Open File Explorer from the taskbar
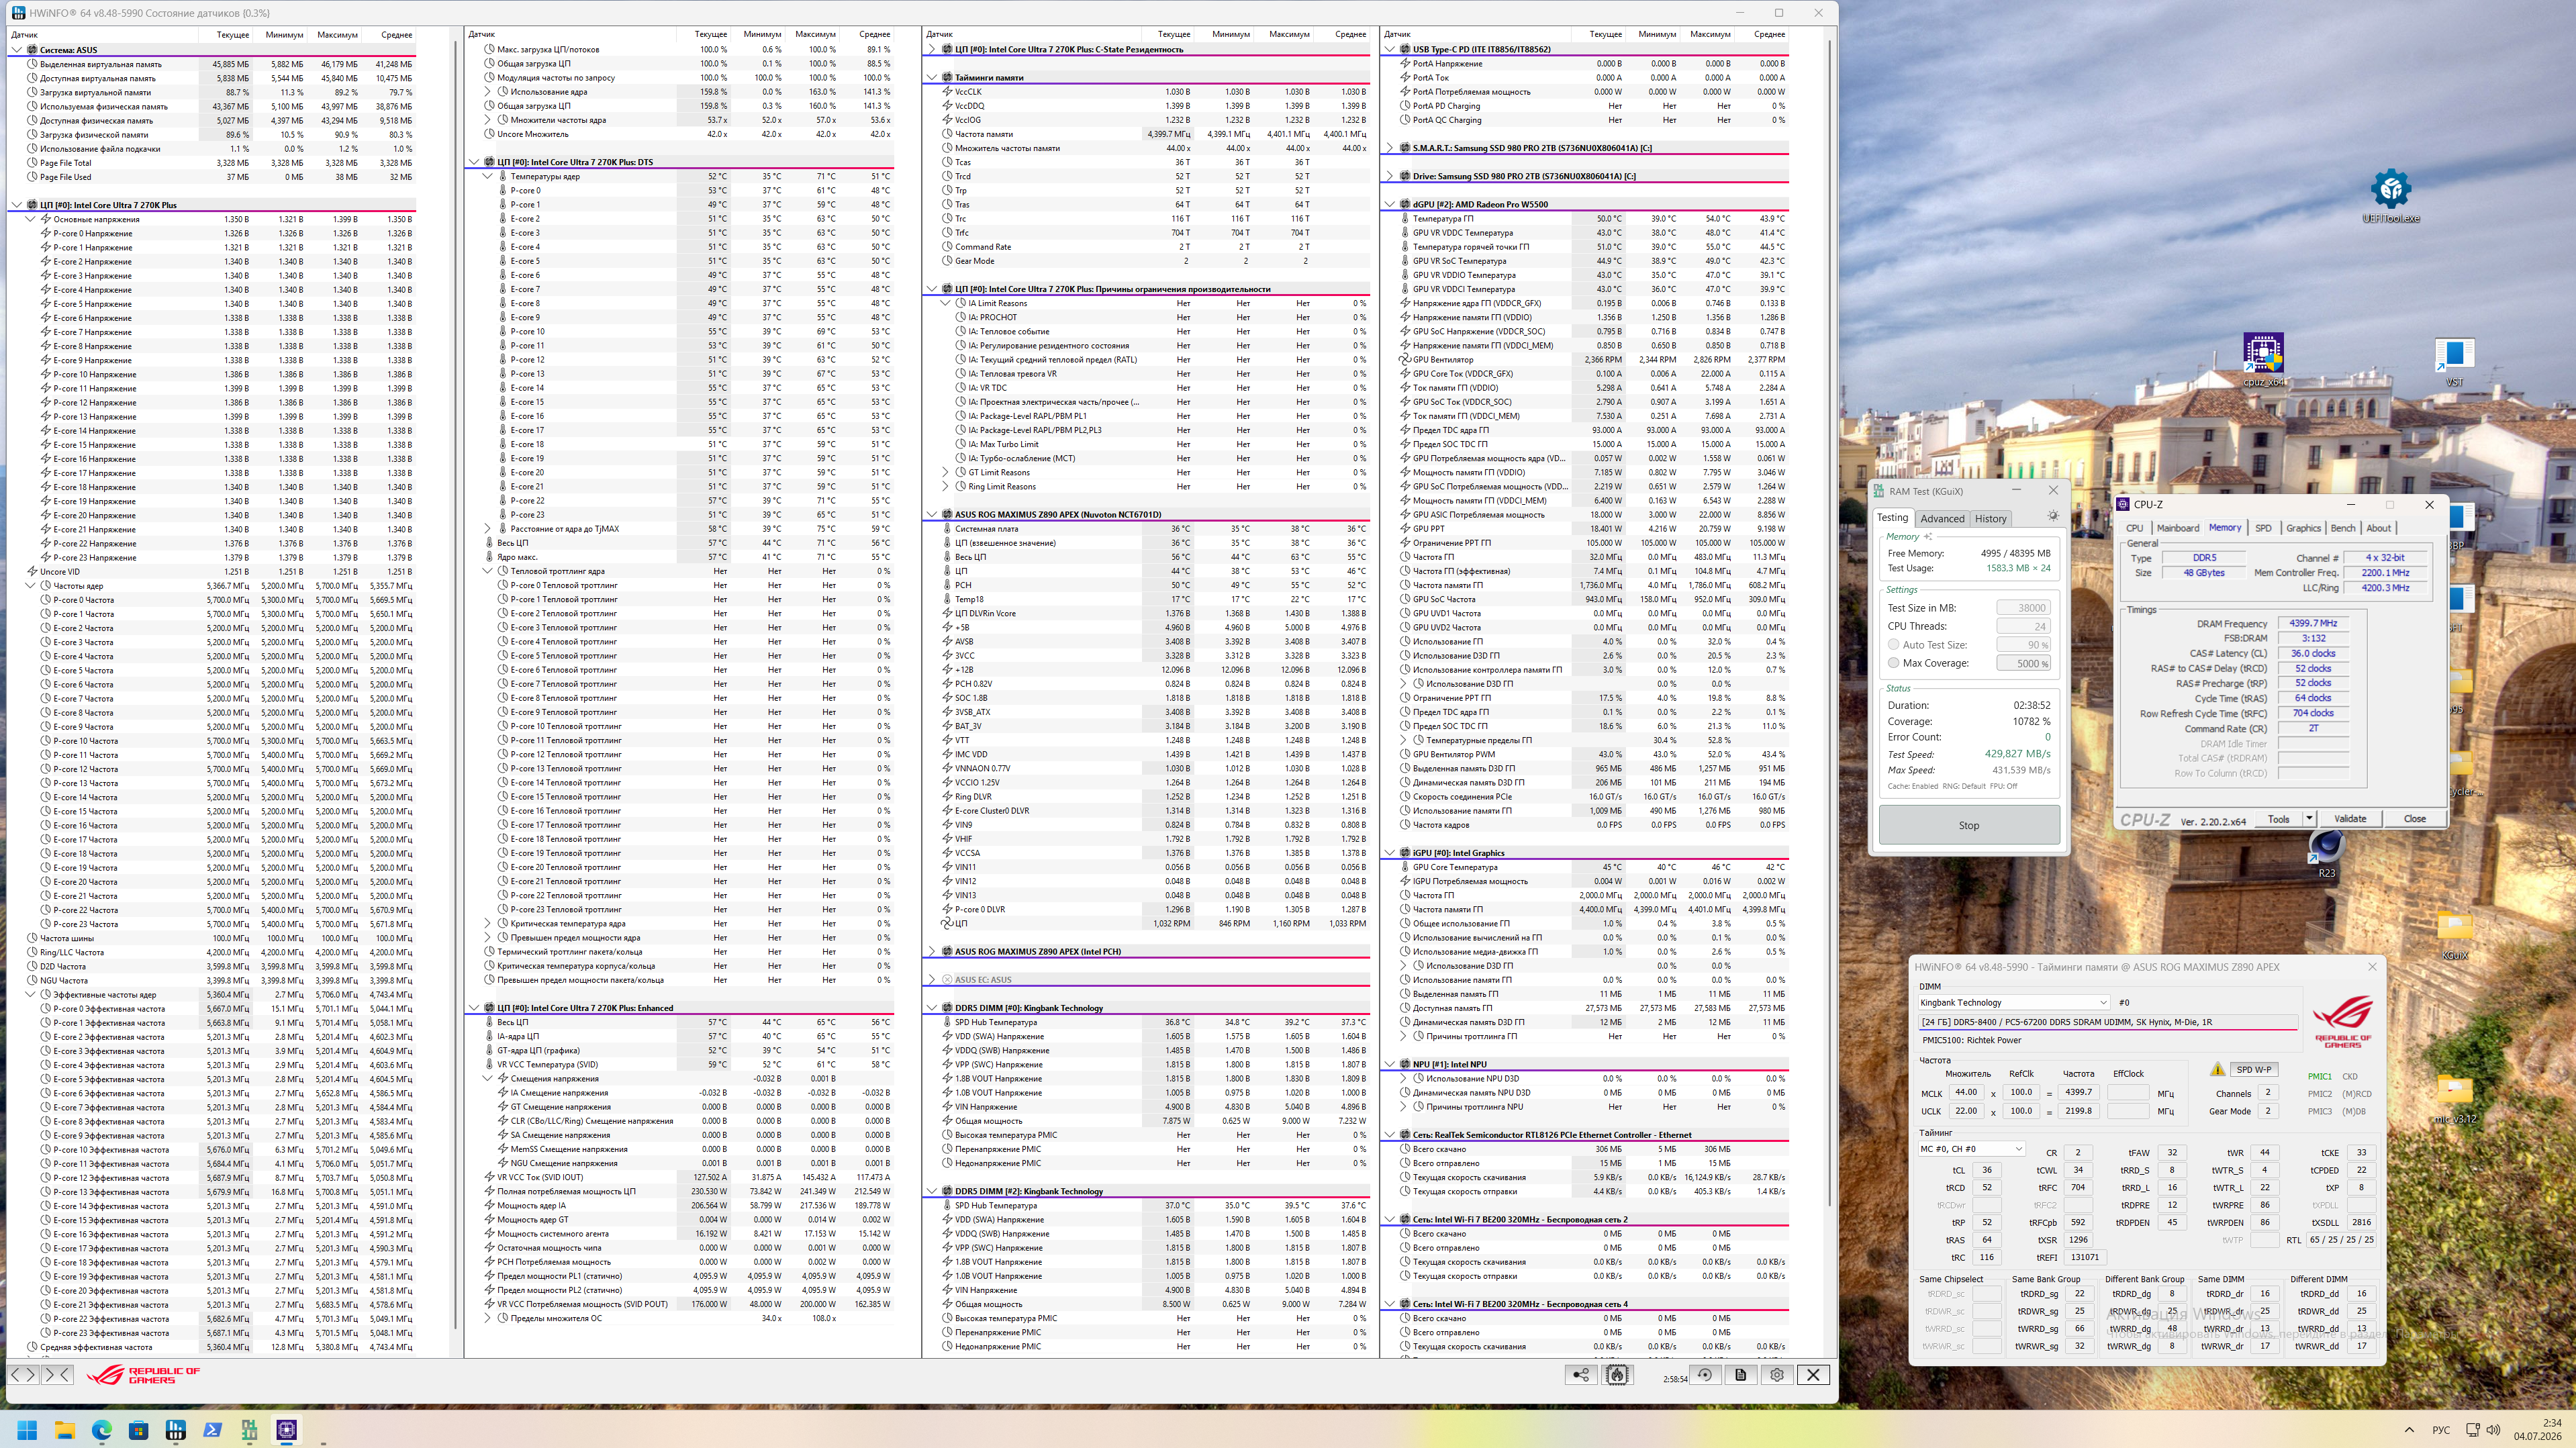Screen dimensions: 2576x1448 (x=65, y=1430)
